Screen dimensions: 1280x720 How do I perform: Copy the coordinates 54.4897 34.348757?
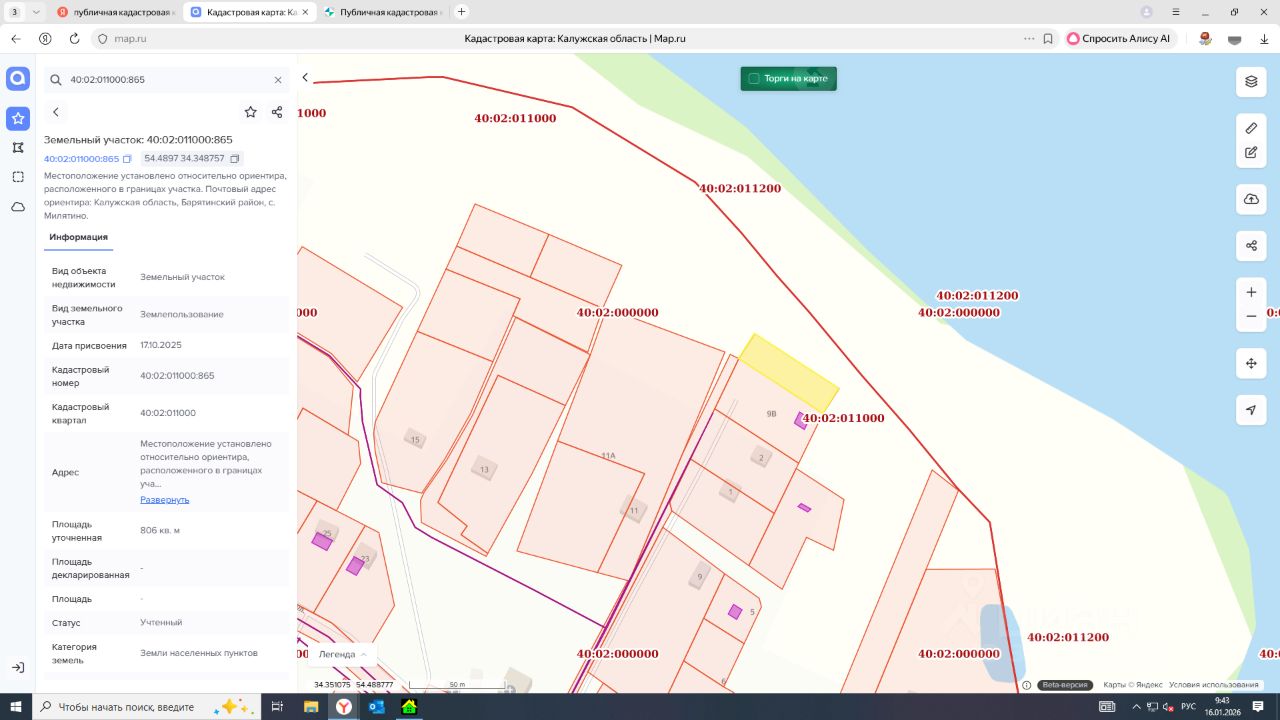[x=235, y=159]
